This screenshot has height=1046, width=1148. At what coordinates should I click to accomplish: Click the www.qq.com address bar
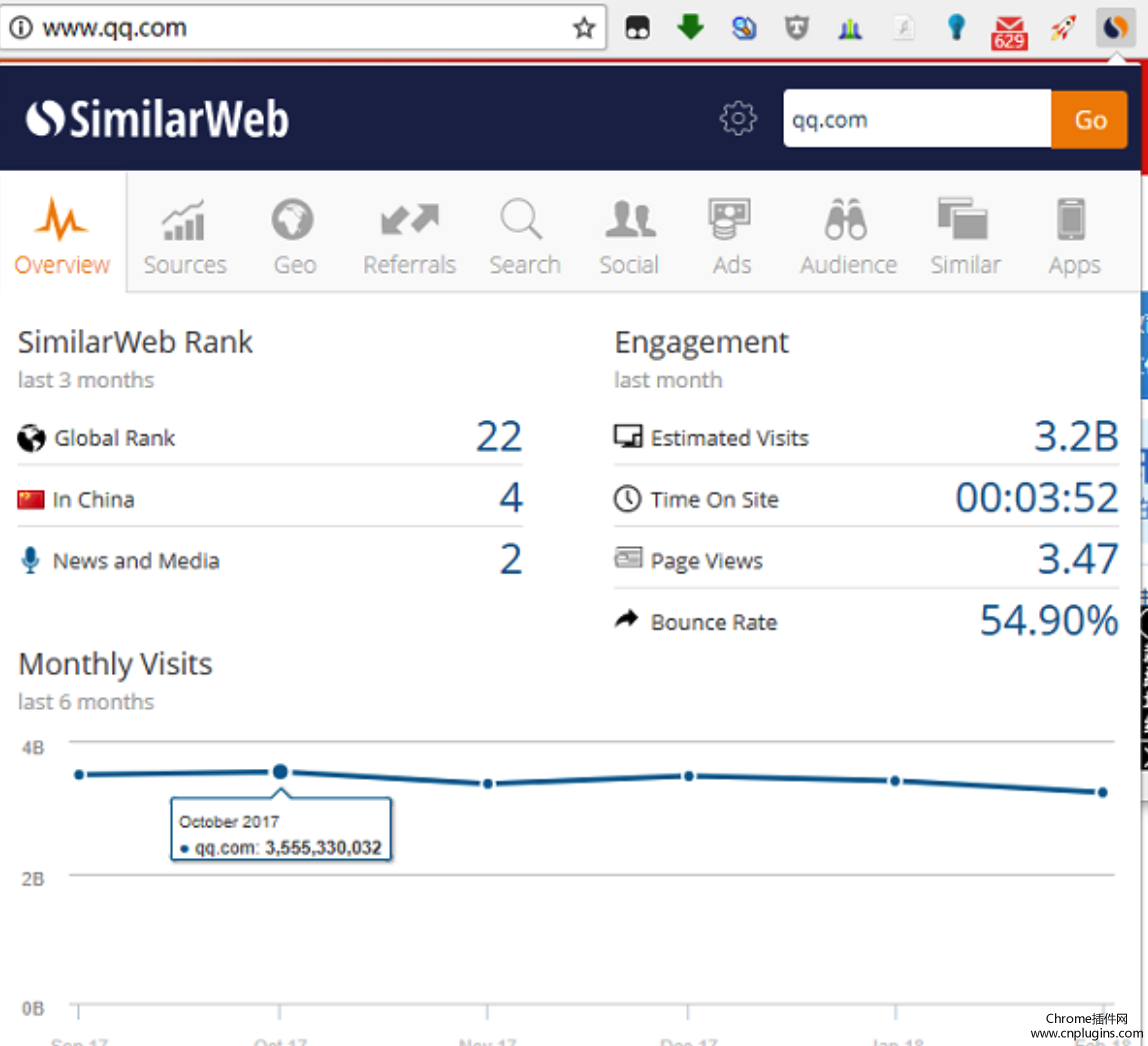pos(304,28)
